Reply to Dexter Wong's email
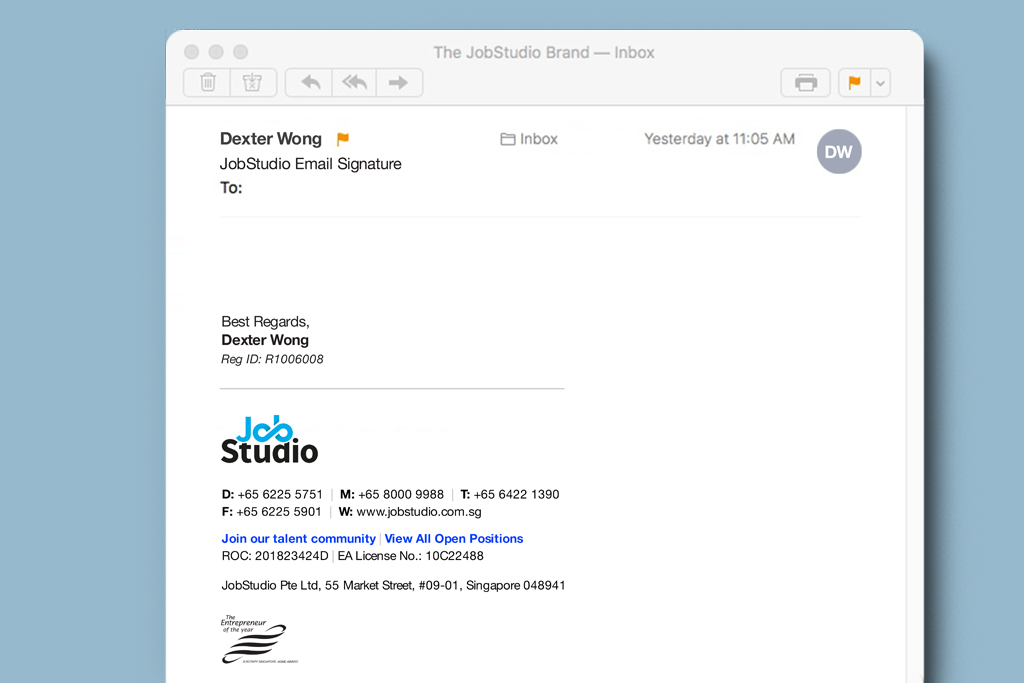 click(310, 83)
